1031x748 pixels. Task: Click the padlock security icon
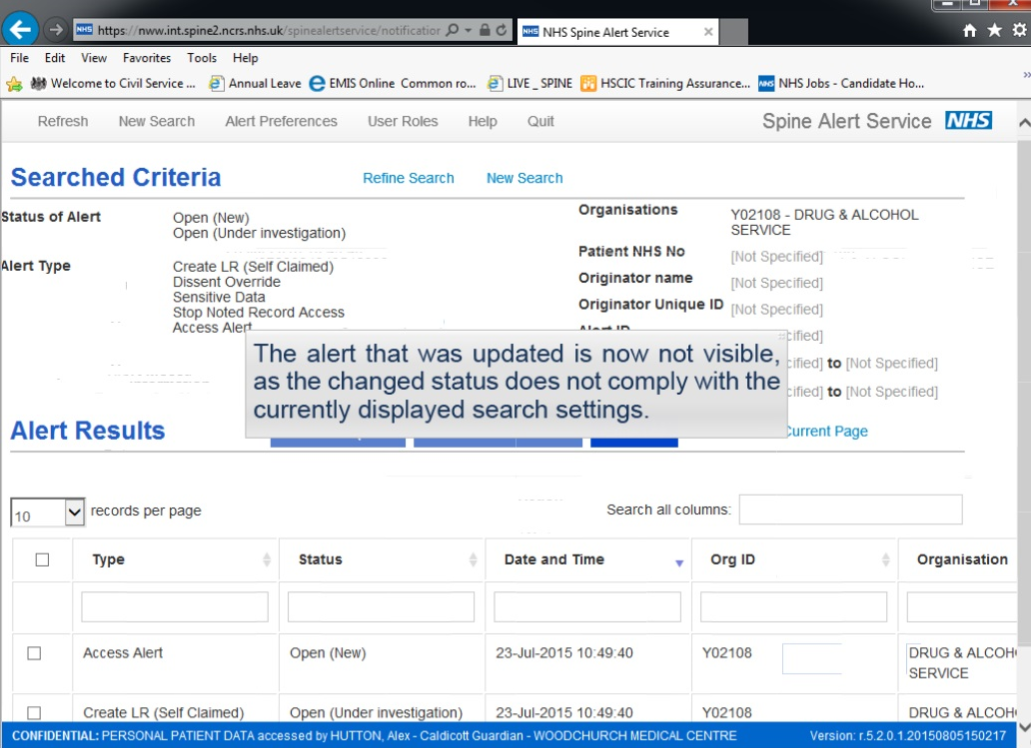[485, 30]
